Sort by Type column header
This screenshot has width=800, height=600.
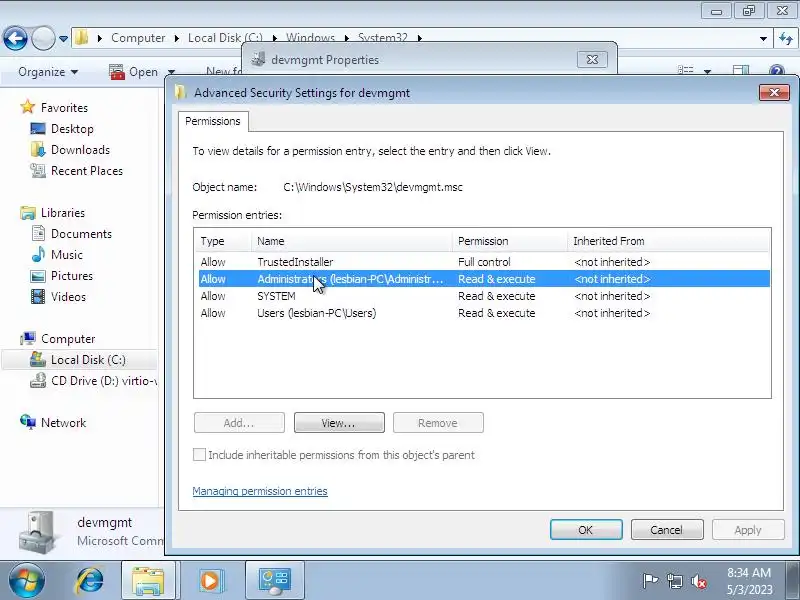pos(222,241)
